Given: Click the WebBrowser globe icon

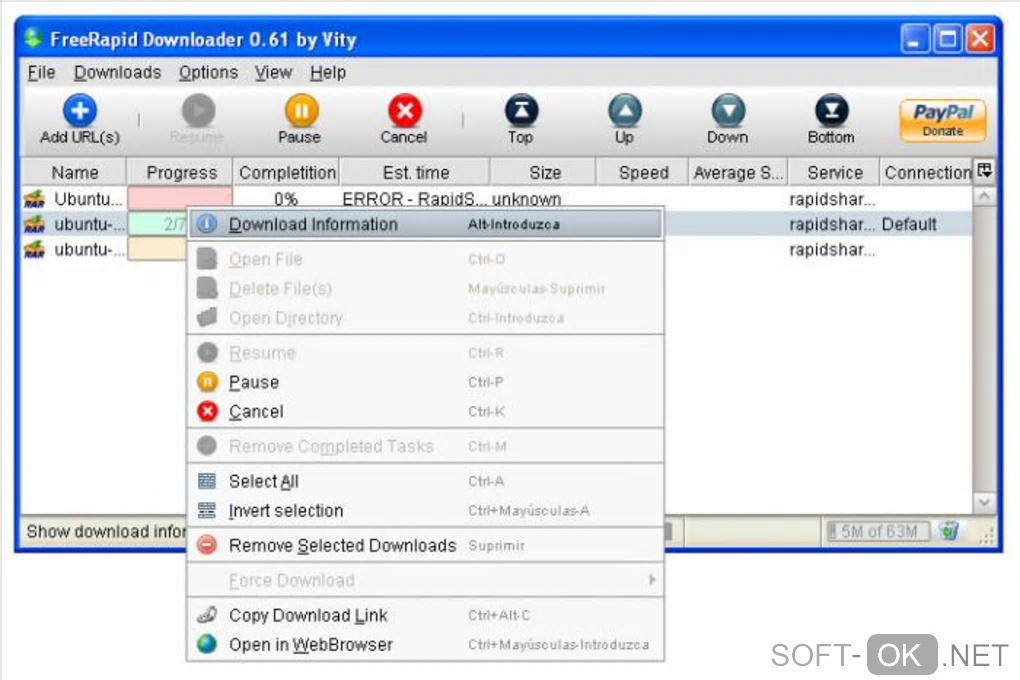Looking at the screenshot, I should [x=207, y=644].
